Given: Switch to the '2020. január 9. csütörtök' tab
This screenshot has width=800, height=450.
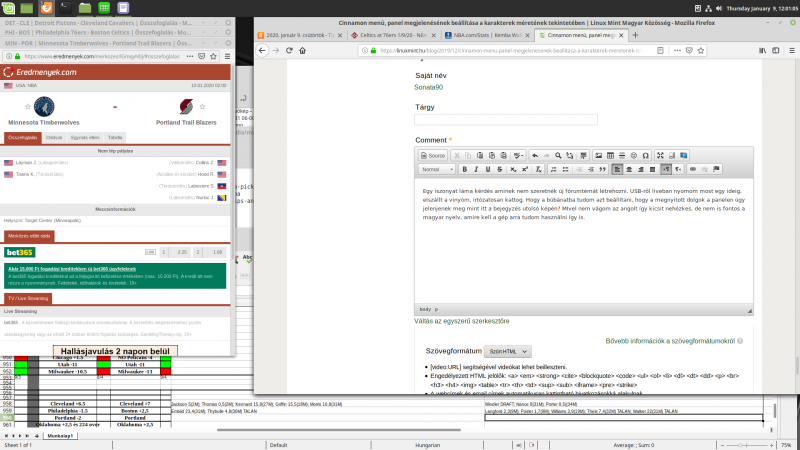Looking at the screenshot, I should [x=299, y=35].
